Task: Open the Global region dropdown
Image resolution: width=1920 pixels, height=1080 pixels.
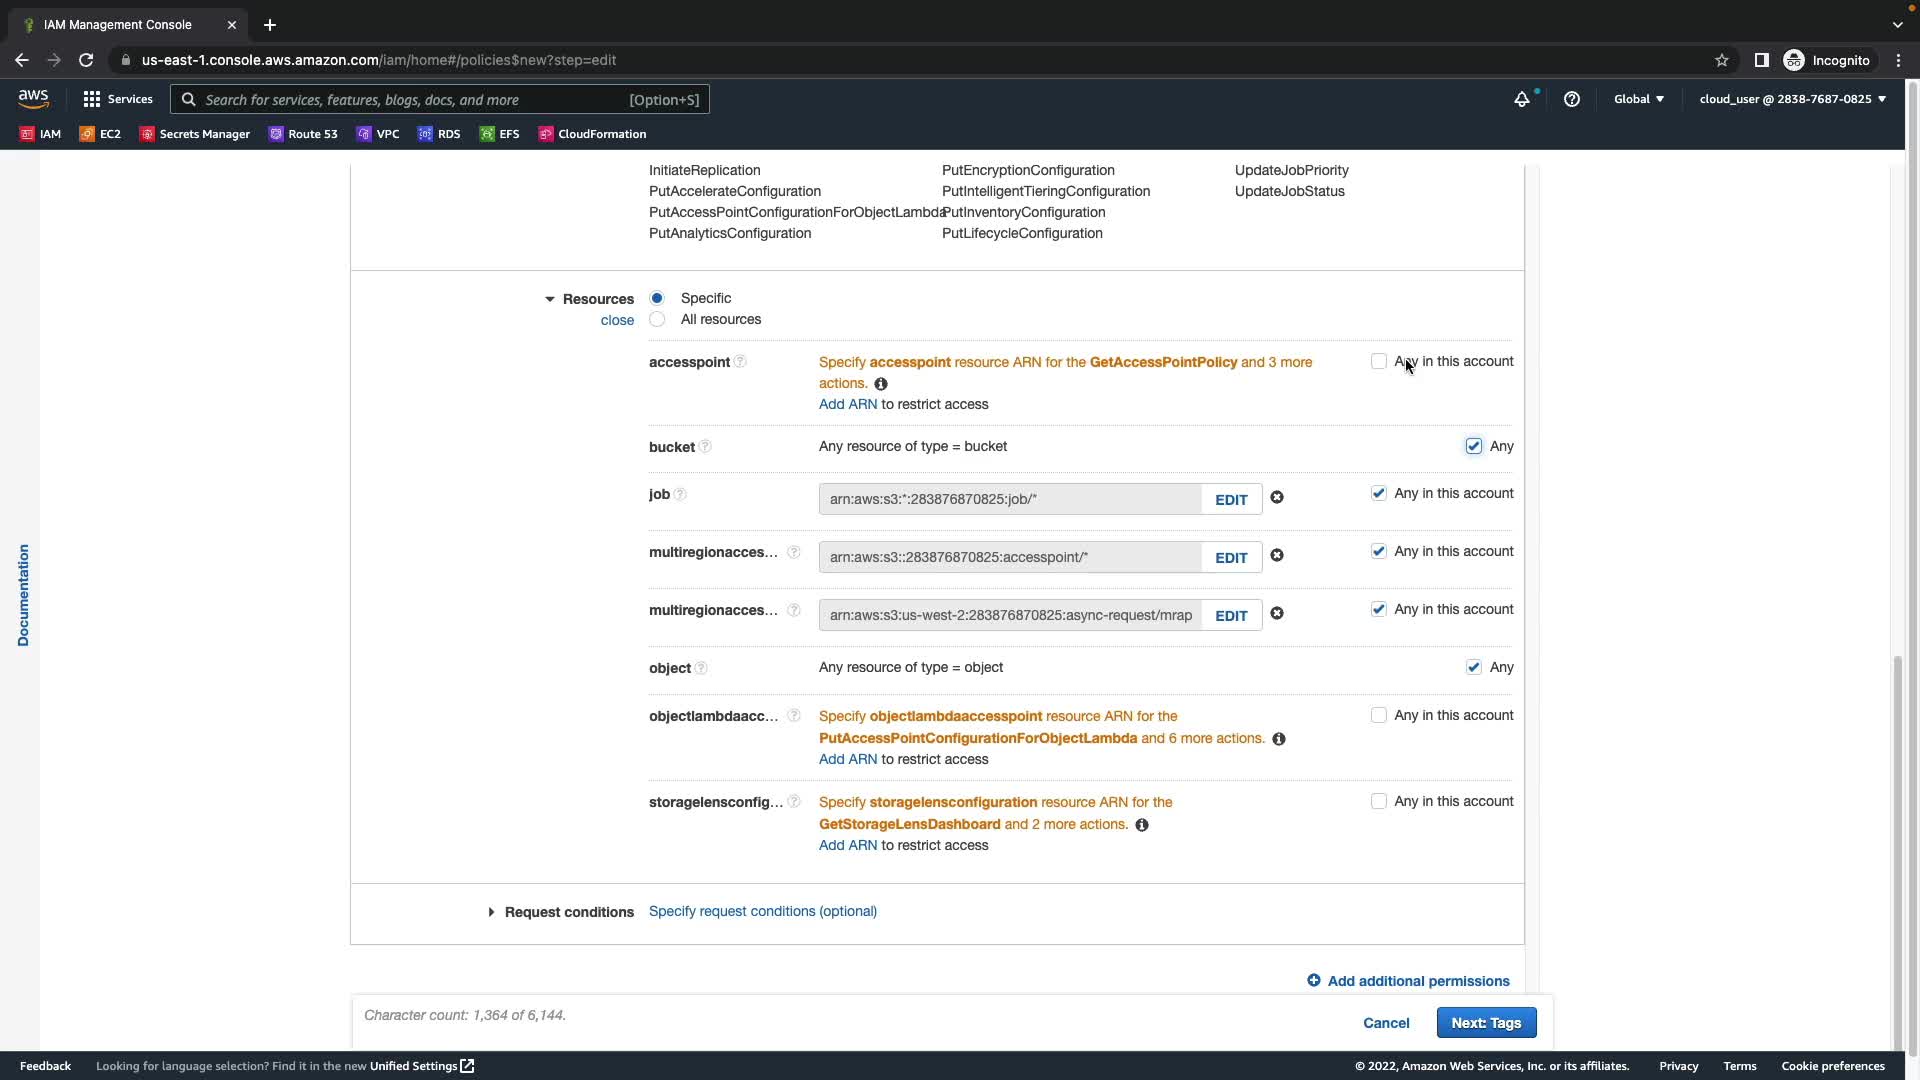Action: coord(1638,99)
